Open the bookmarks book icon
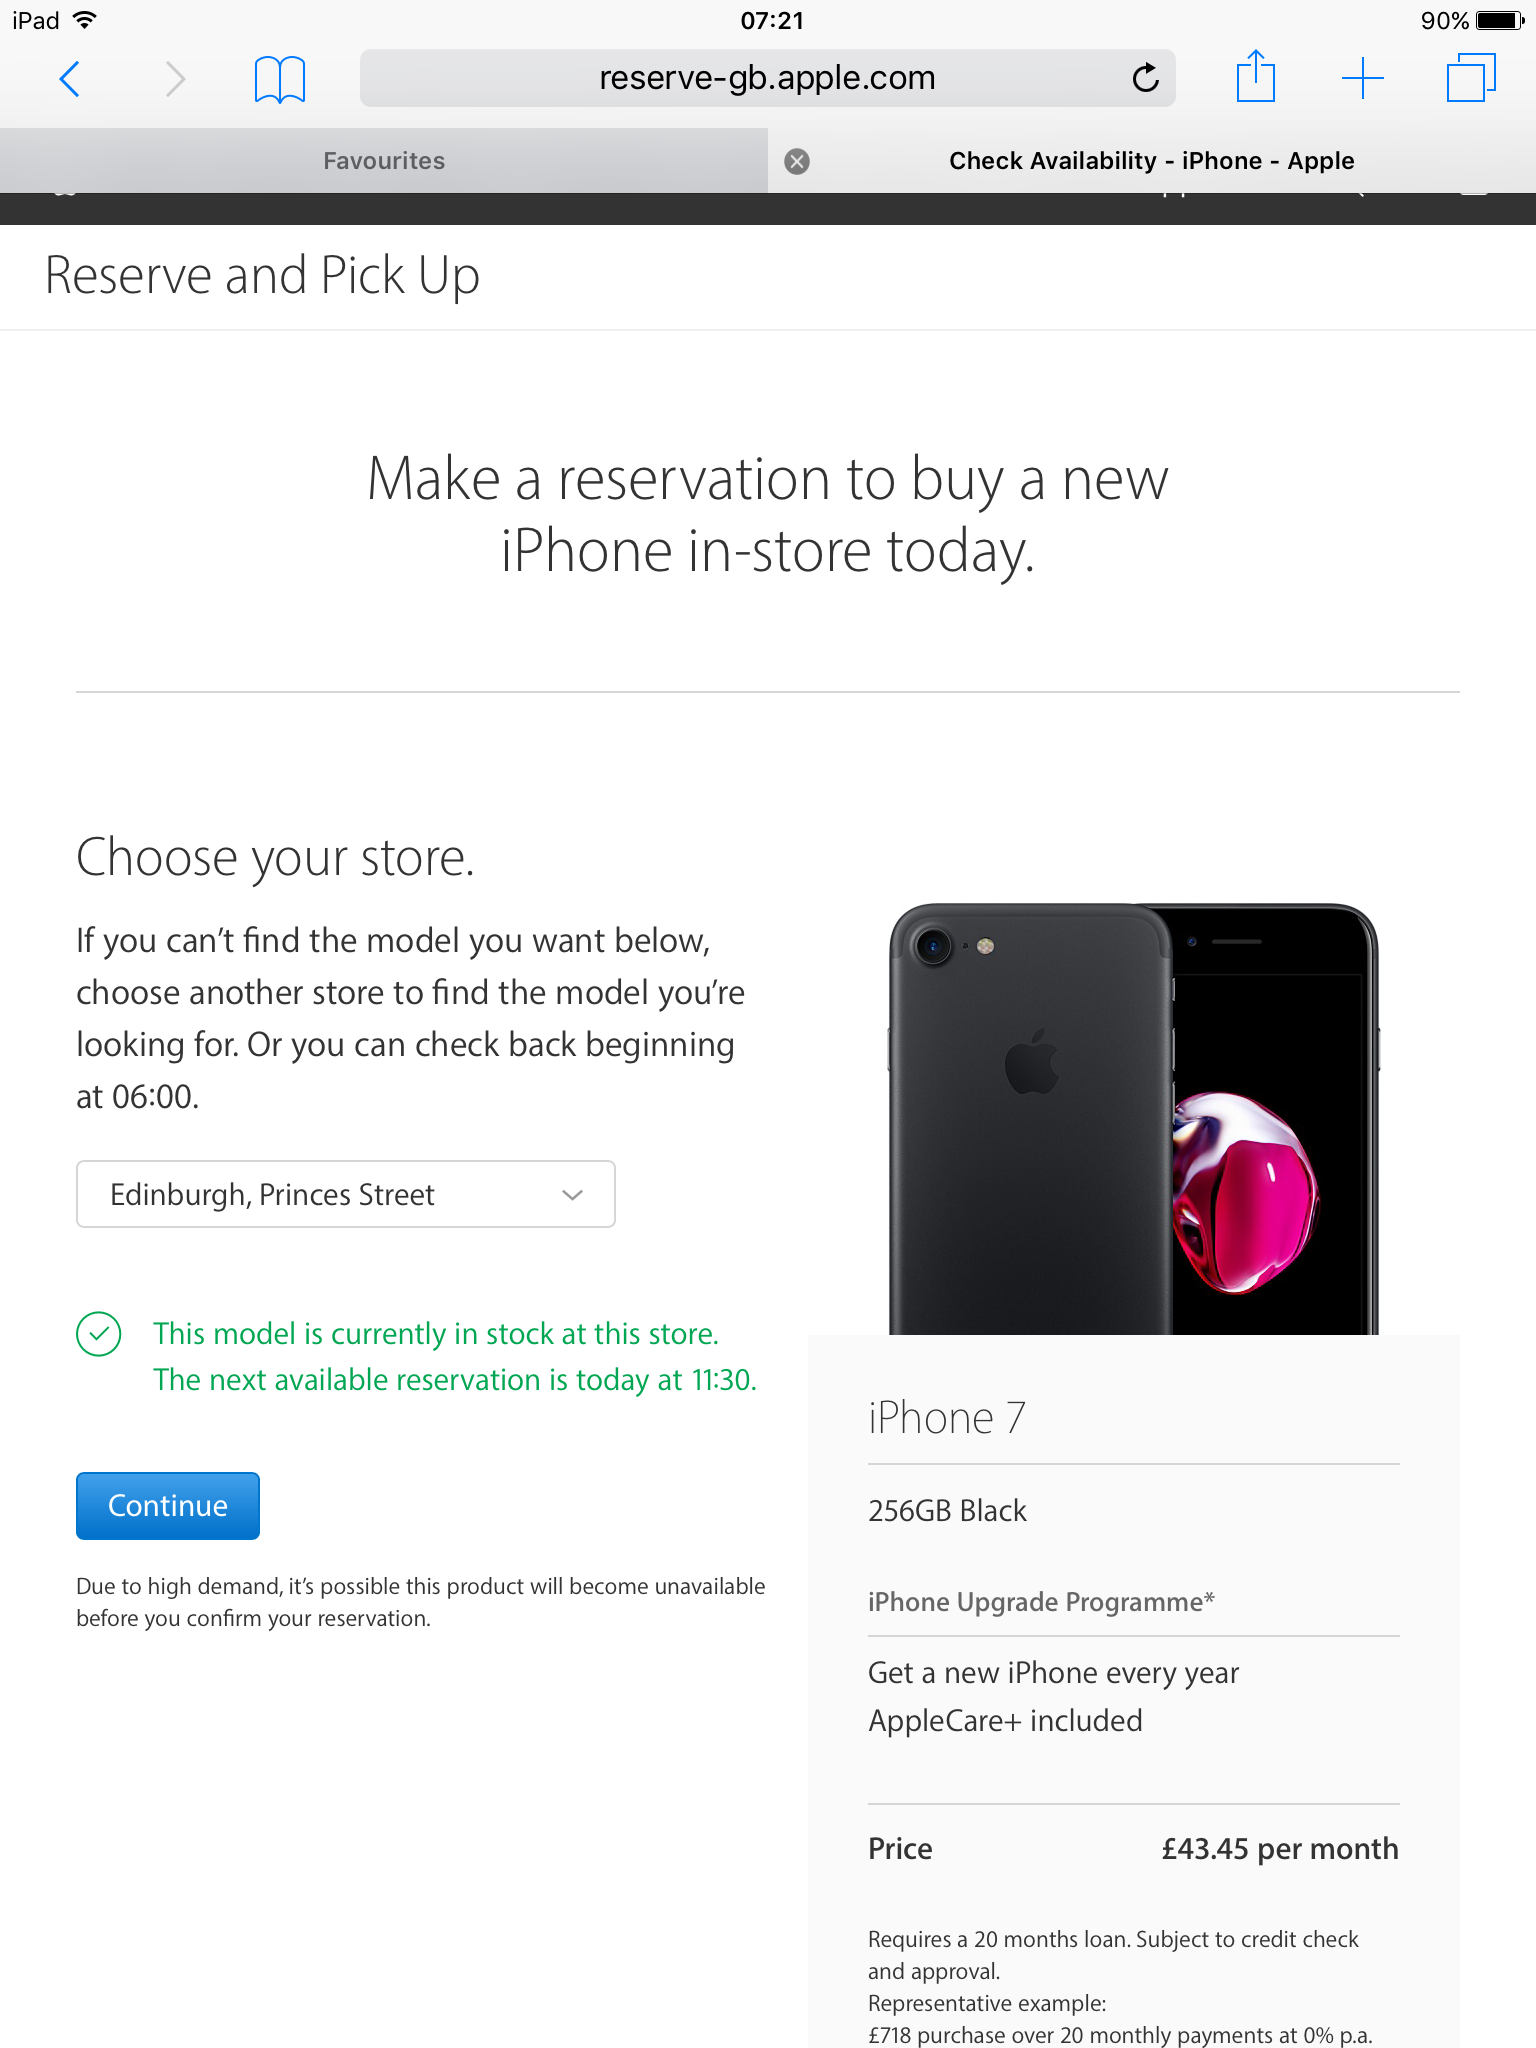1536x2048 pixels. (x=280, y=79)
